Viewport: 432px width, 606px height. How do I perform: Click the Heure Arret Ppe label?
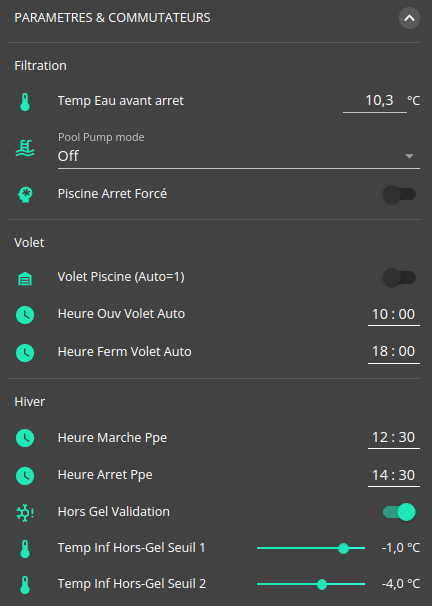(x=105, y=475)
